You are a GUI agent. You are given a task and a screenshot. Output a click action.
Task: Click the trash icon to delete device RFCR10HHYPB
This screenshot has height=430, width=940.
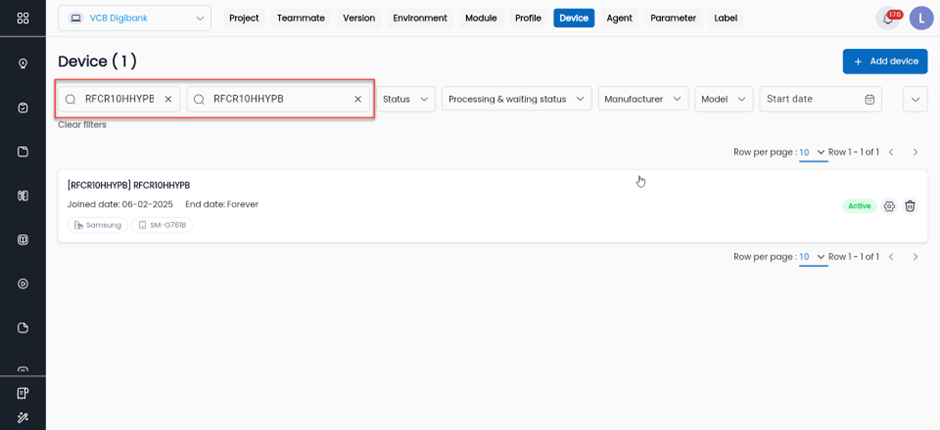coord(910,206)
